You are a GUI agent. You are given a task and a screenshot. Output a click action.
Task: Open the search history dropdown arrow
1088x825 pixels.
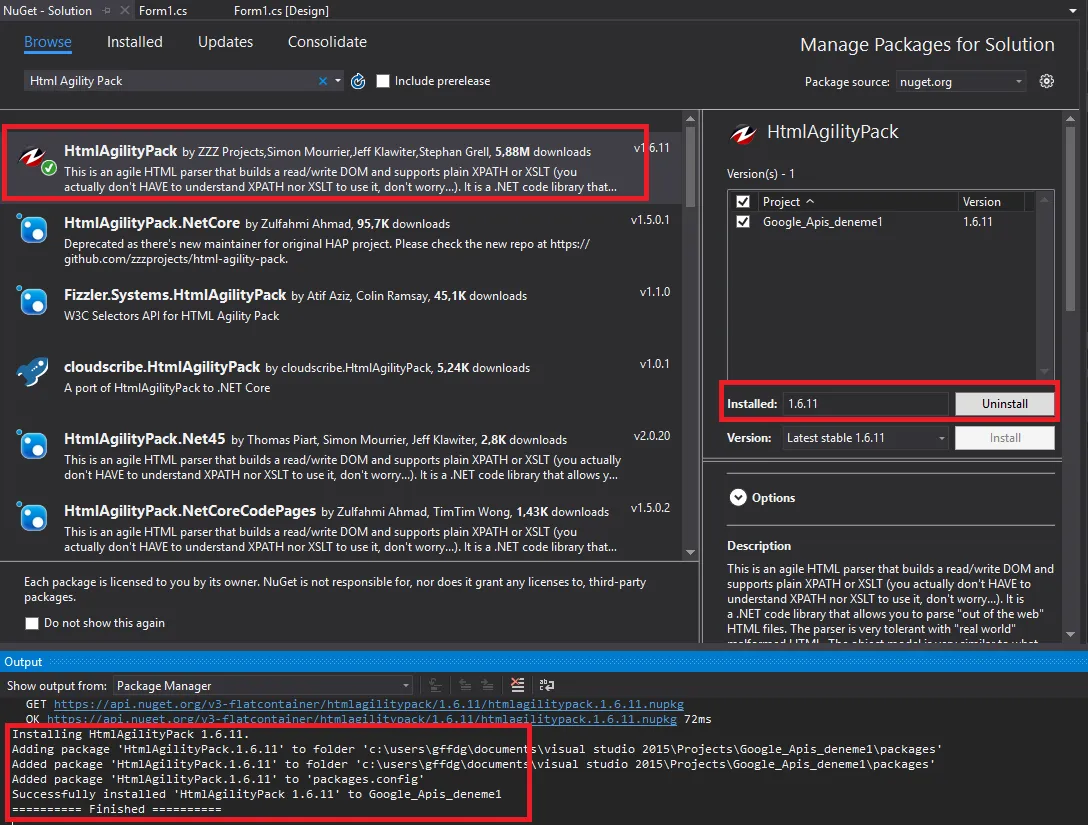pos(338,81)
